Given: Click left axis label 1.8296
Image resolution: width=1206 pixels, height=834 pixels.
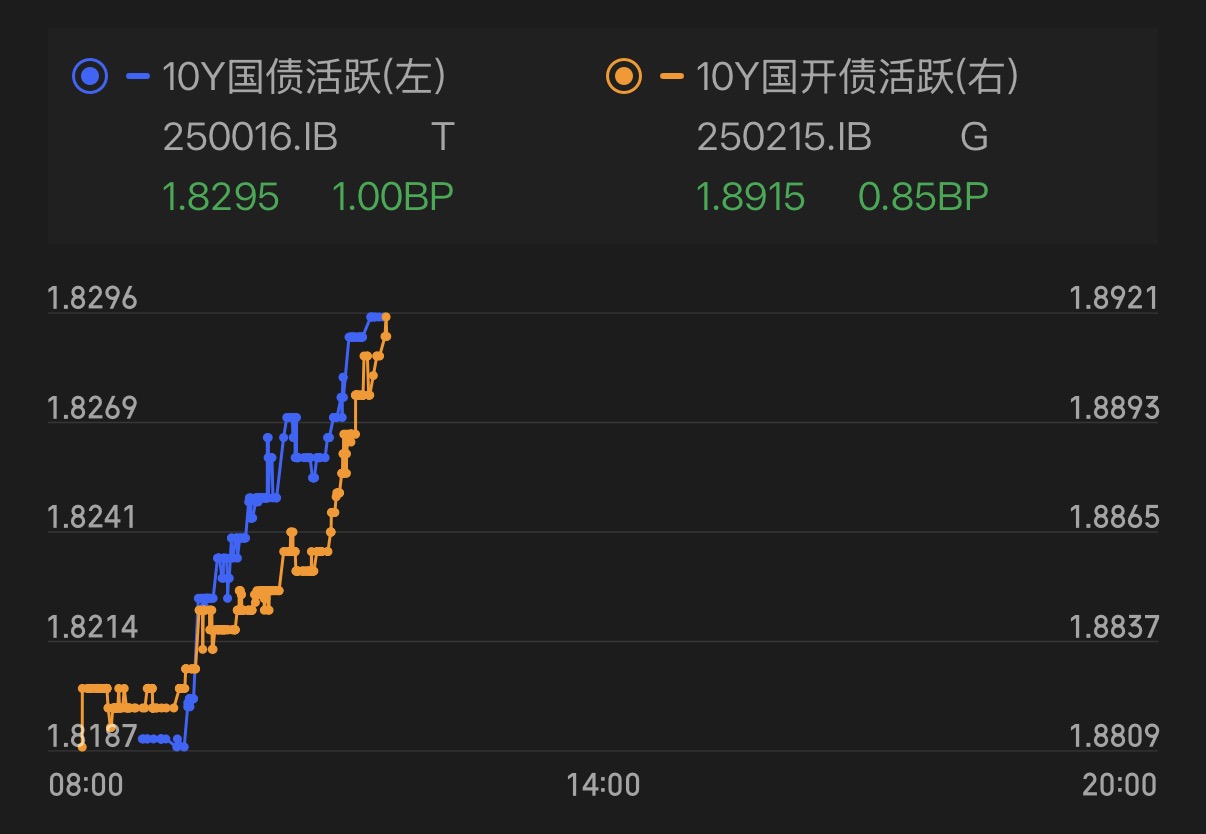Looking at the screenshot, I should [x=92, y=298].
